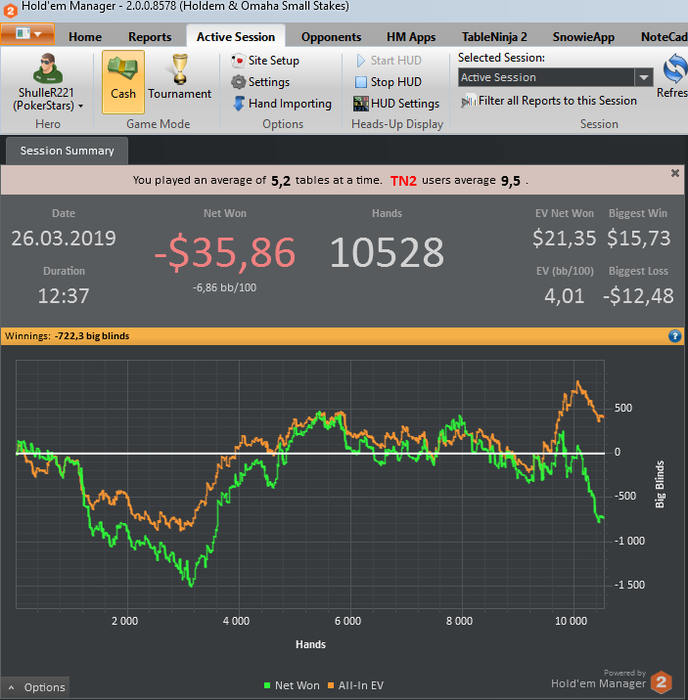The width and height of the screenshot is (688, 700).
Task: Open Site Setup option
Action: pyautogui.click(x=265, y=60)
